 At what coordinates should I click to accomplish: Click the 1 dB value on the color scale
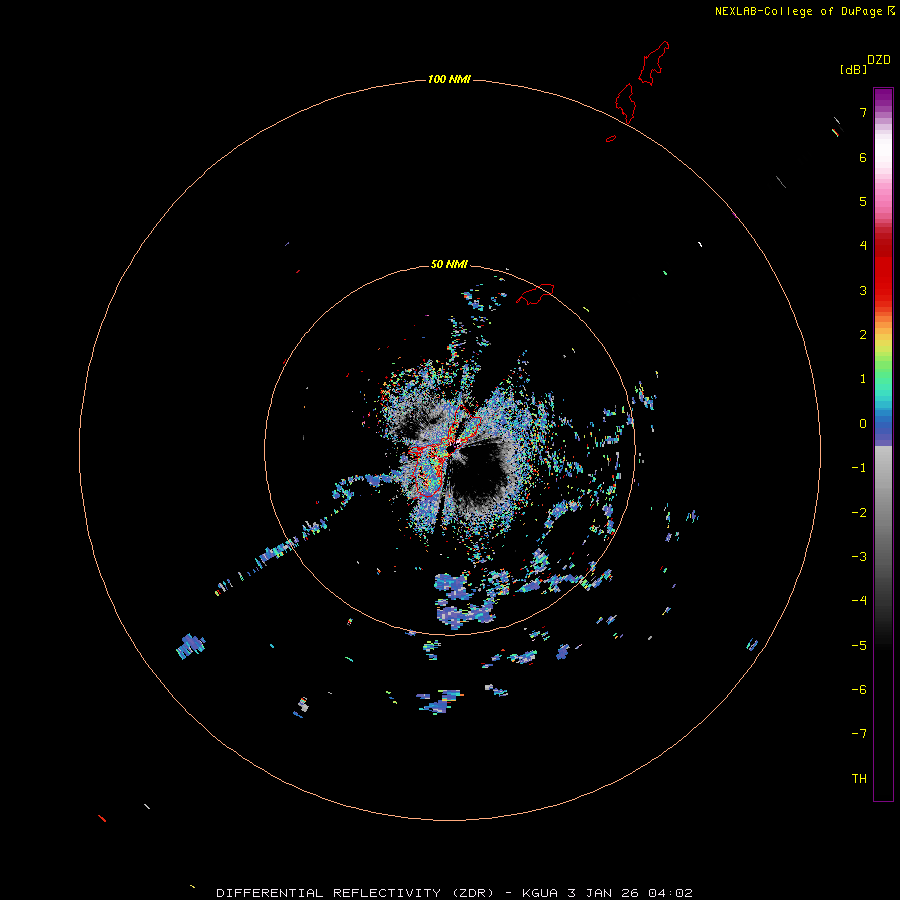tap(863, 379)
